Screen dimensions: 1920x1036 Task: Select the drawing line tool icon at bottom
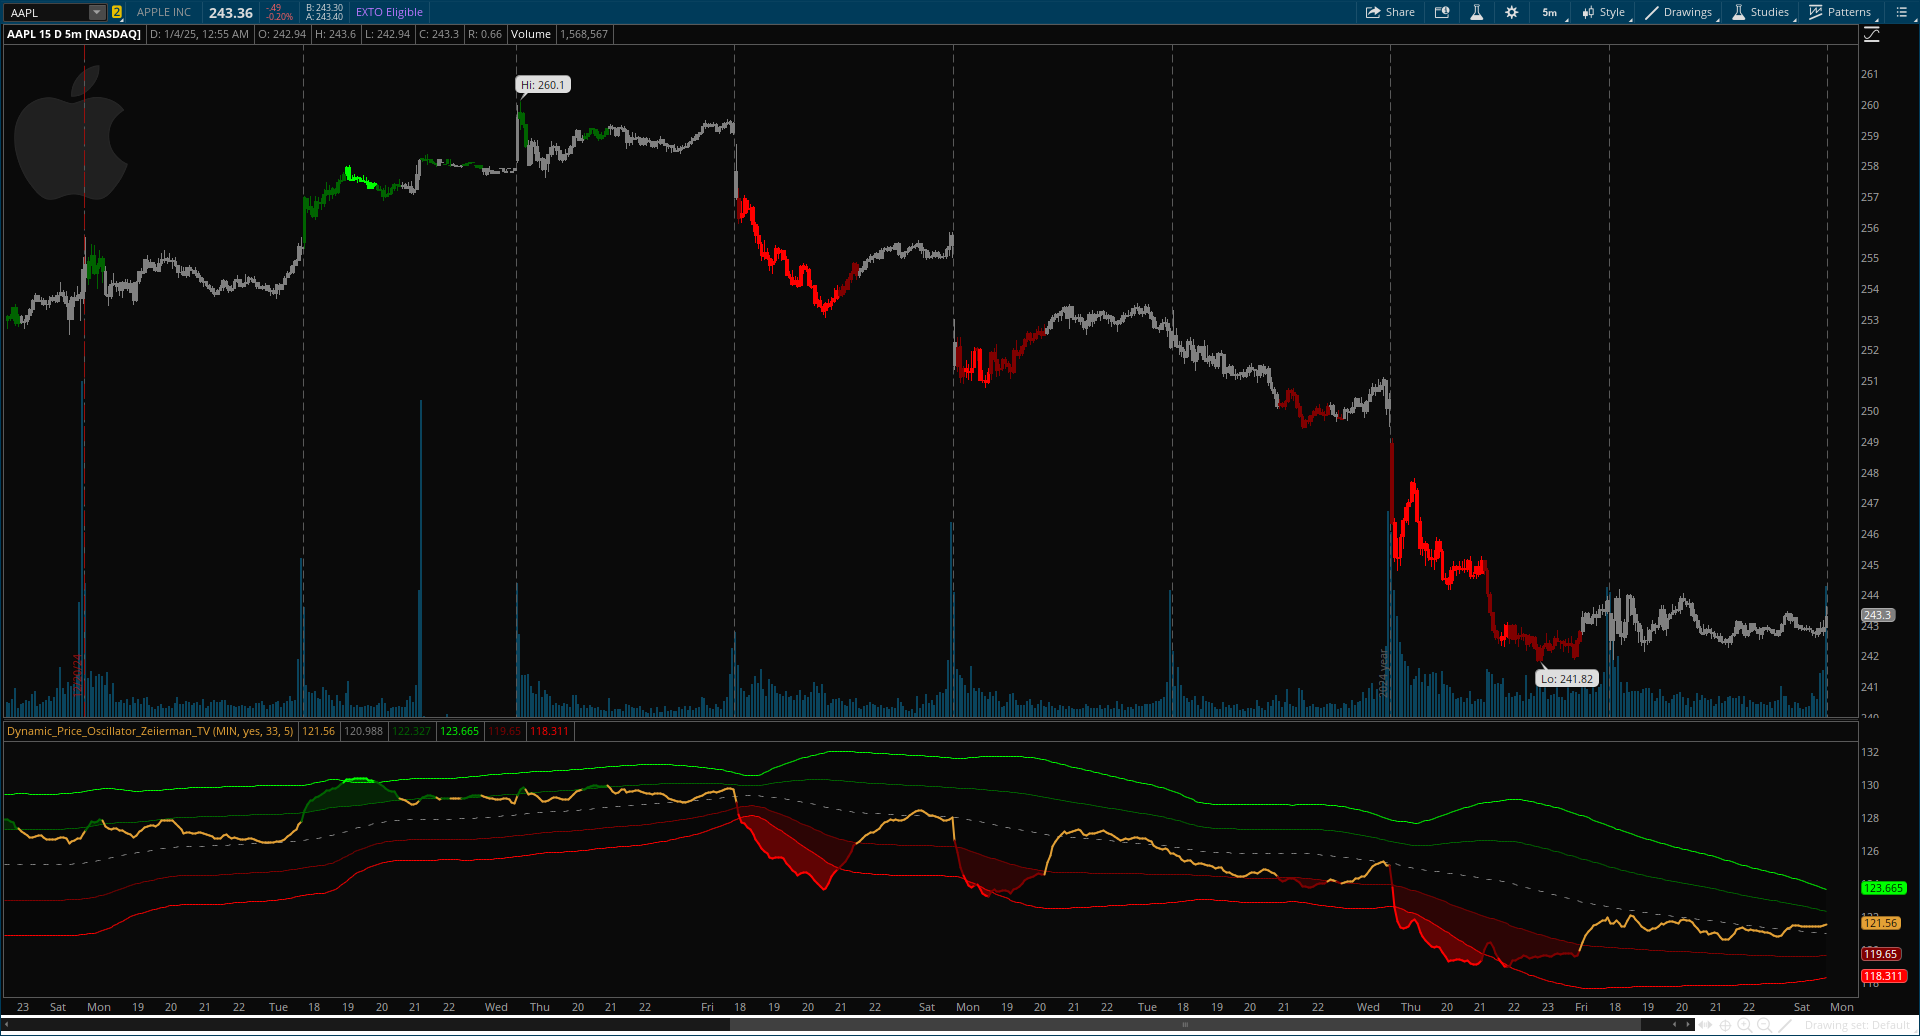pos(1785,1025)
